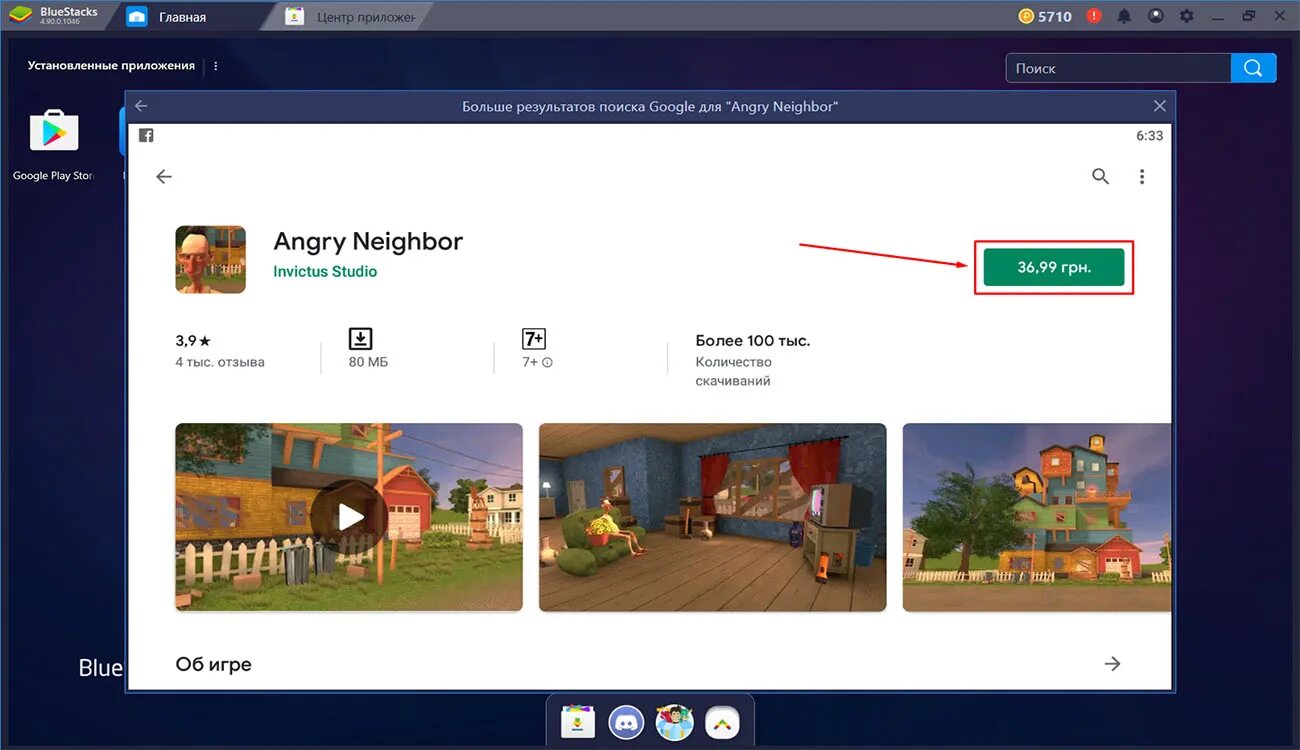Open search within the Play Store page
This screenshot has width=1300, height=750.
point(1100,176)
